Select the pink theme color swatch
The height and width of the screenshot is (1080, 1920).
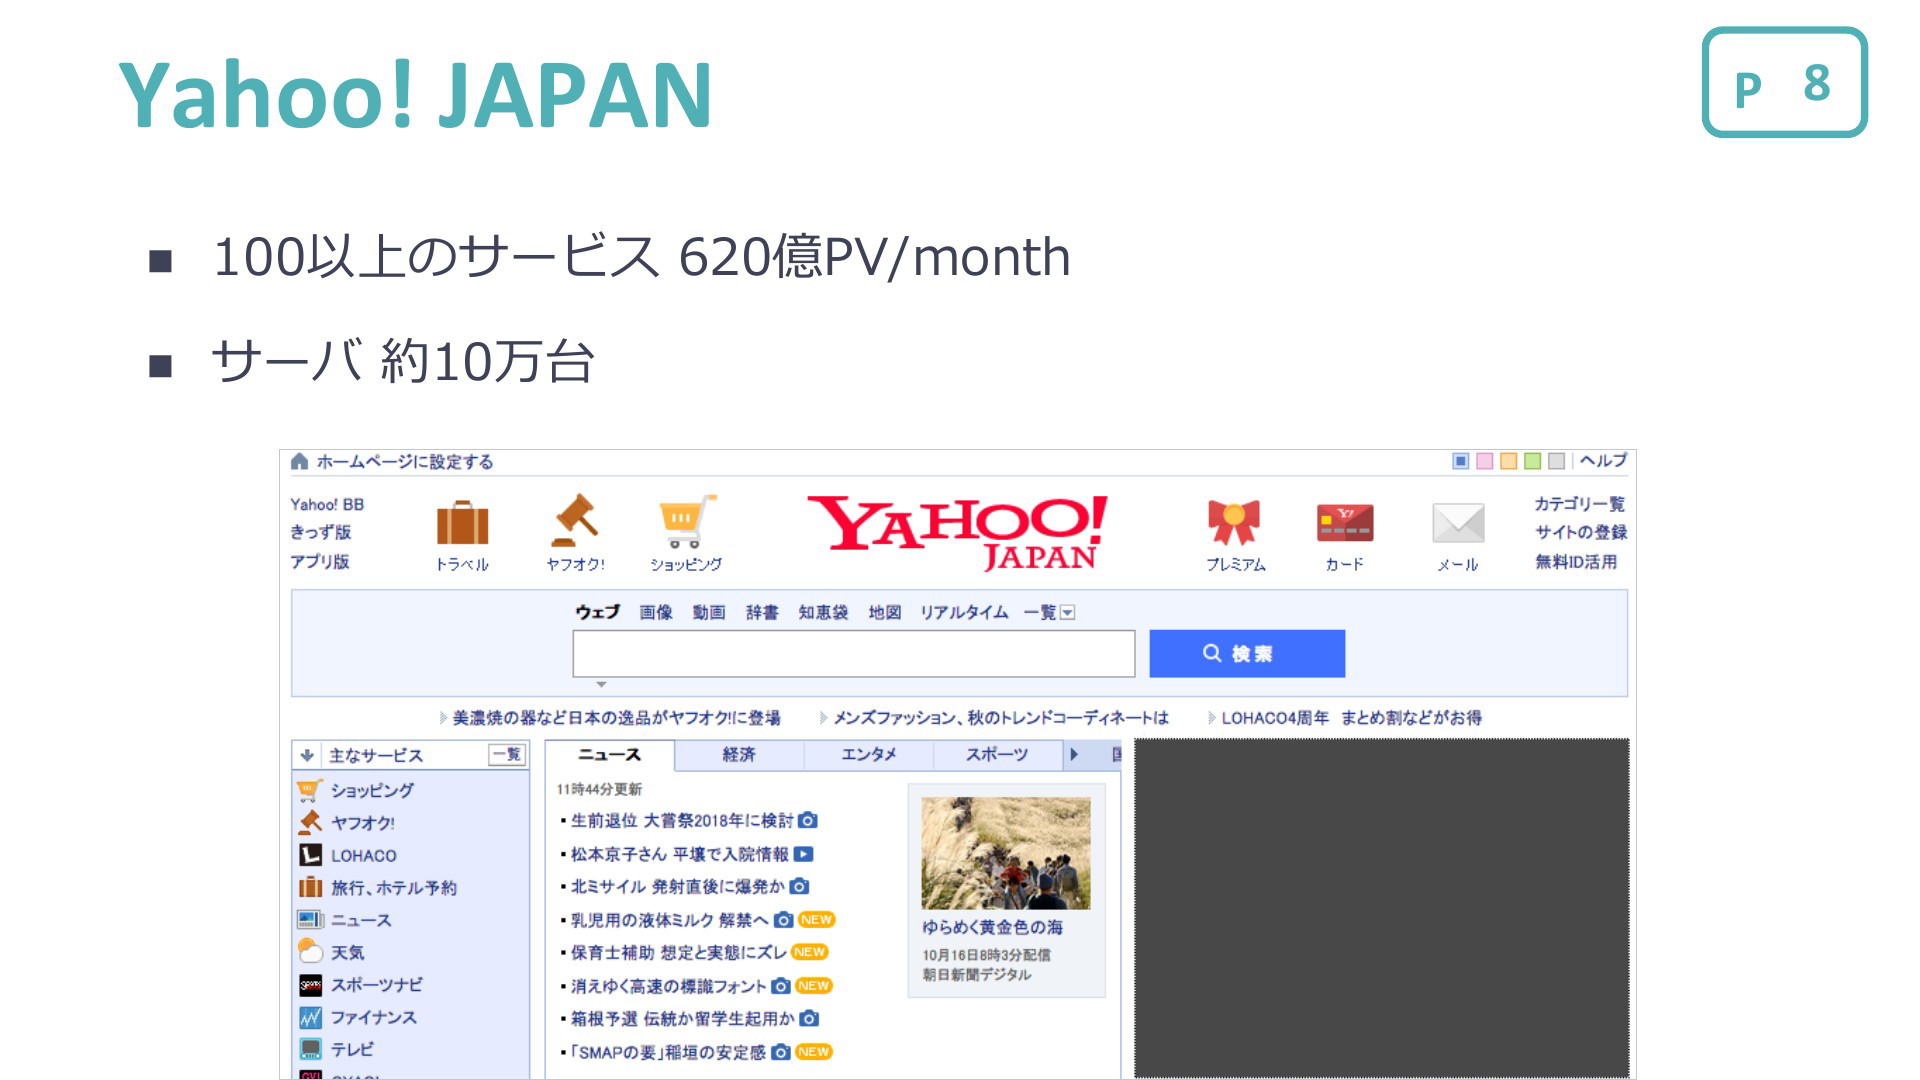pos(1484,461)
